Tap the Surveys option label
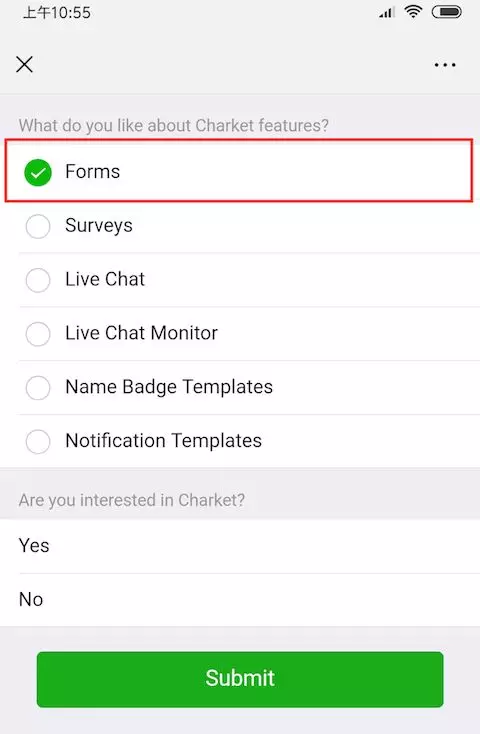The width and height of the screenshot is (480, 734). (99, 226)
